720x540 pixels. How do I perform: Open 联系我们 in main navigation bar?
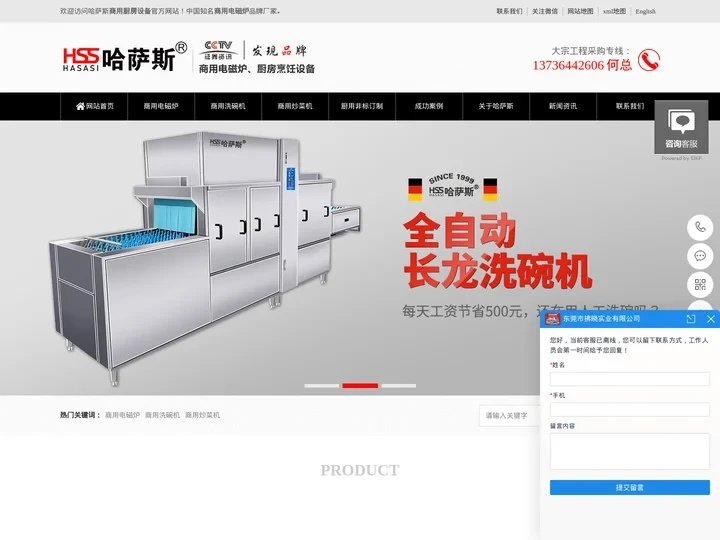pyautogui.click(x=630, y=106)
